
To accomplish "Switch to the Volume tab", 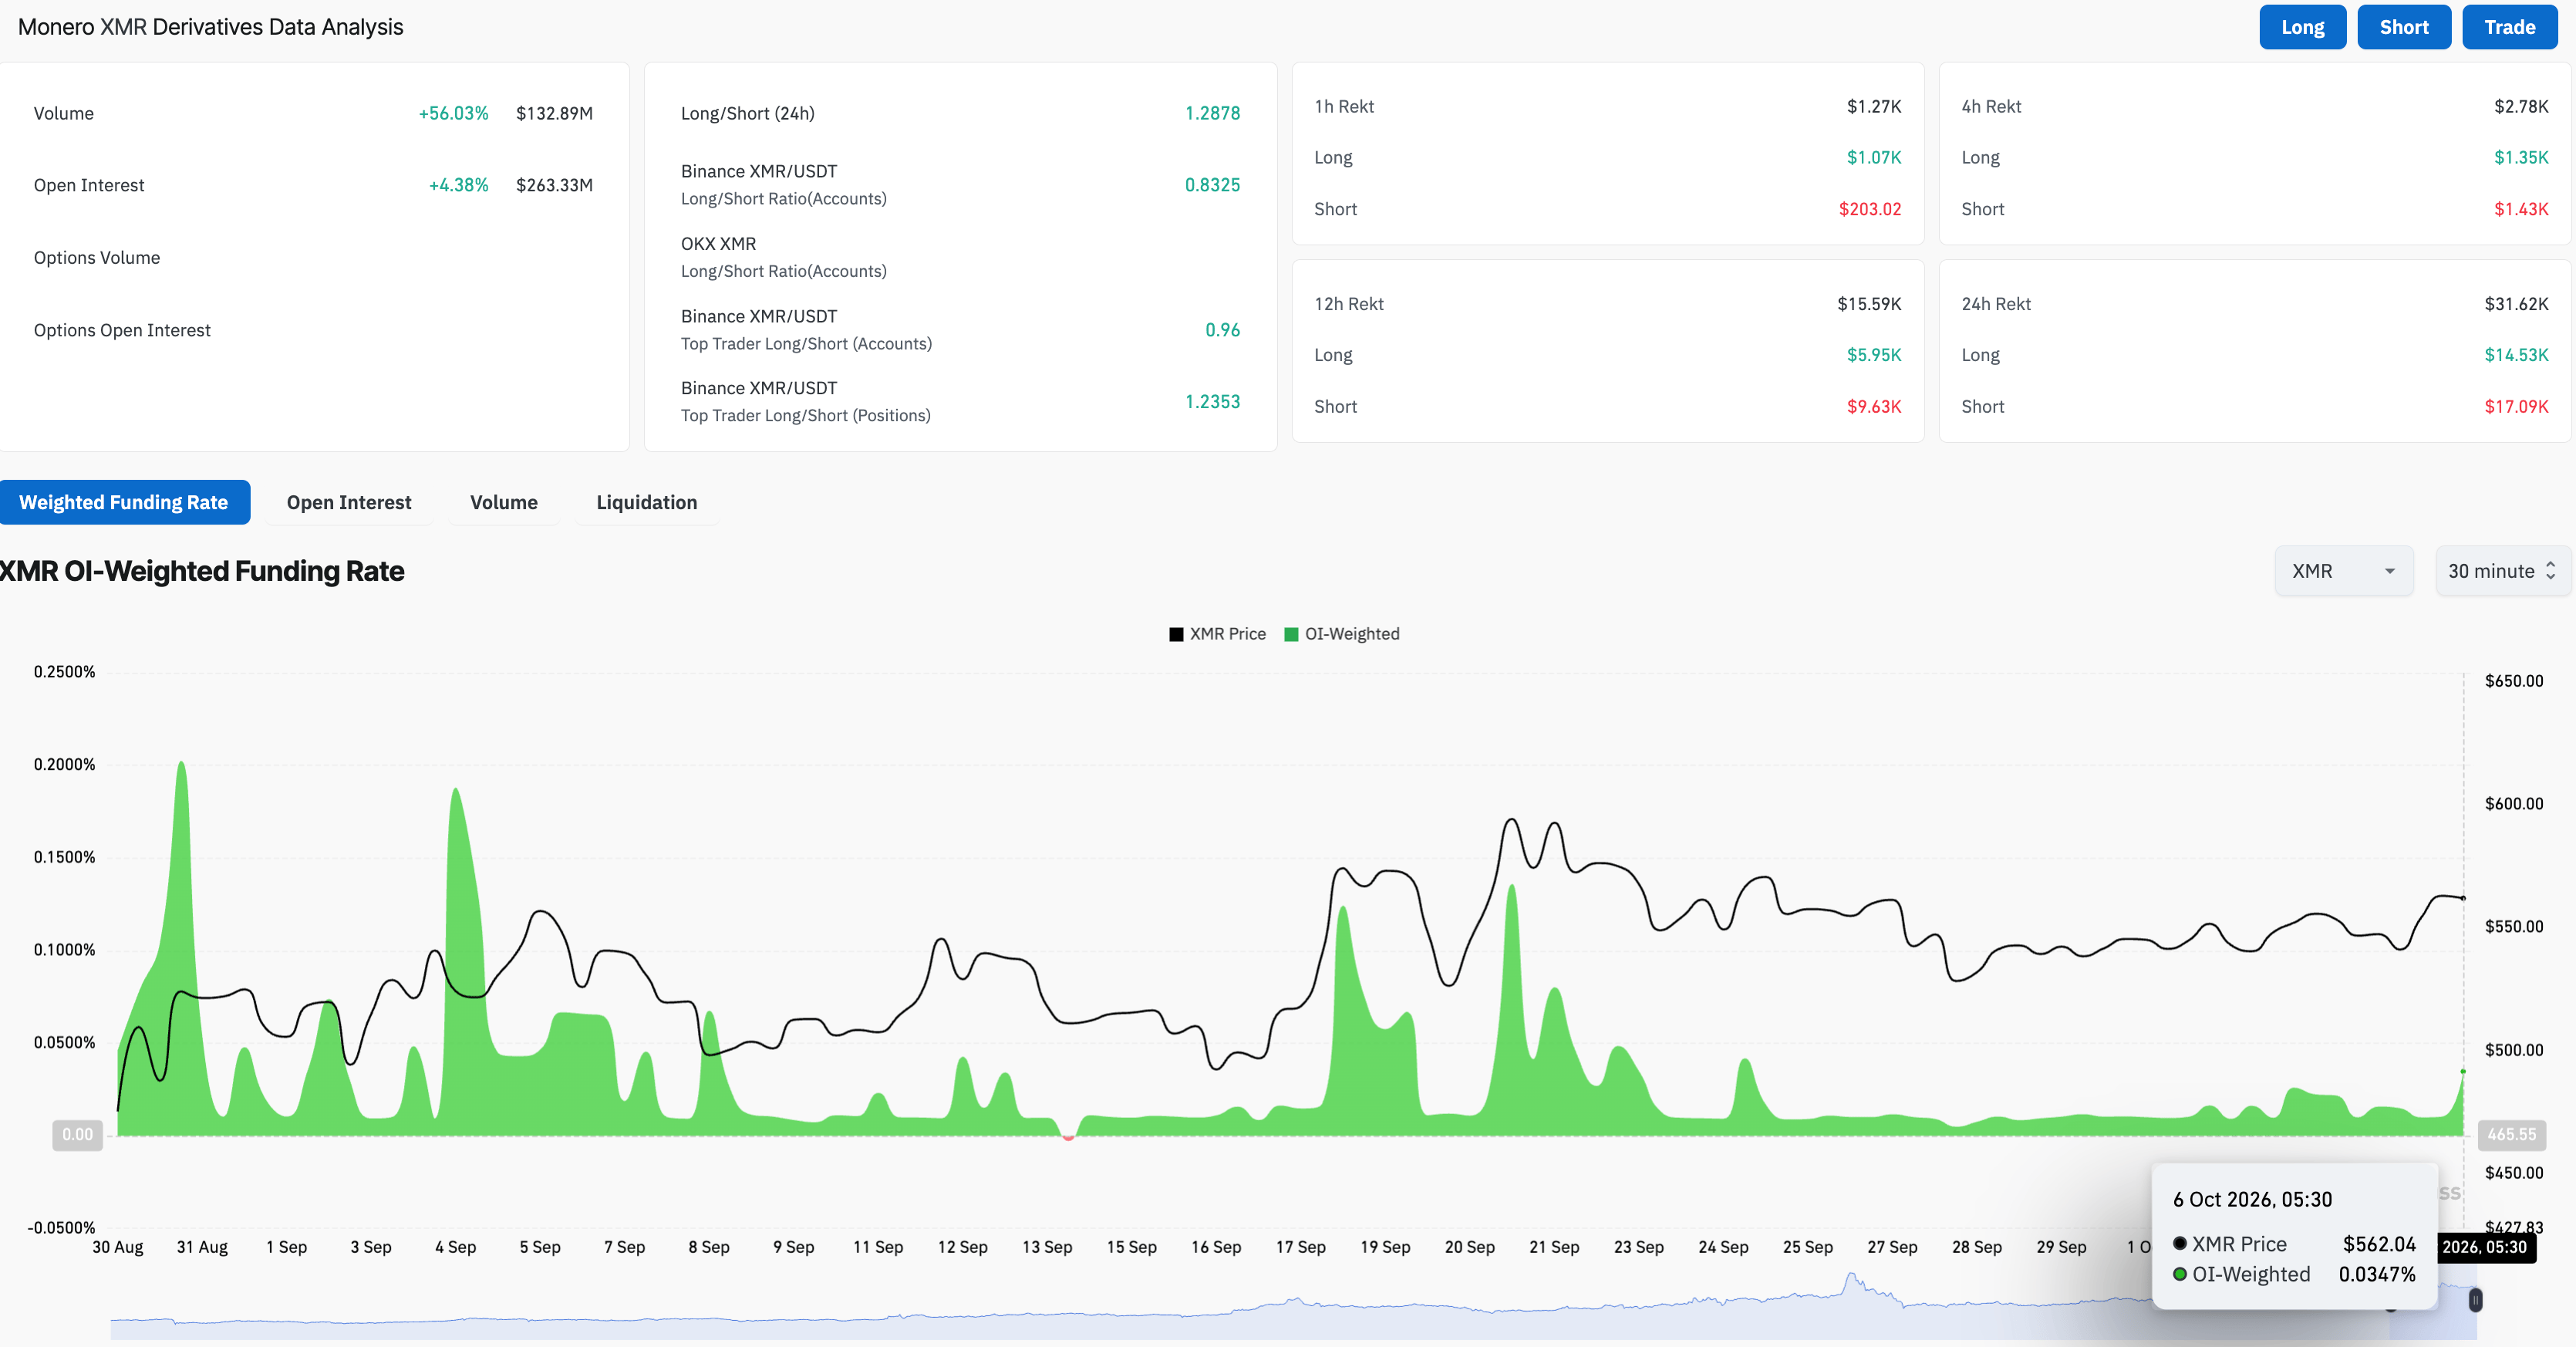I will 504,502.
